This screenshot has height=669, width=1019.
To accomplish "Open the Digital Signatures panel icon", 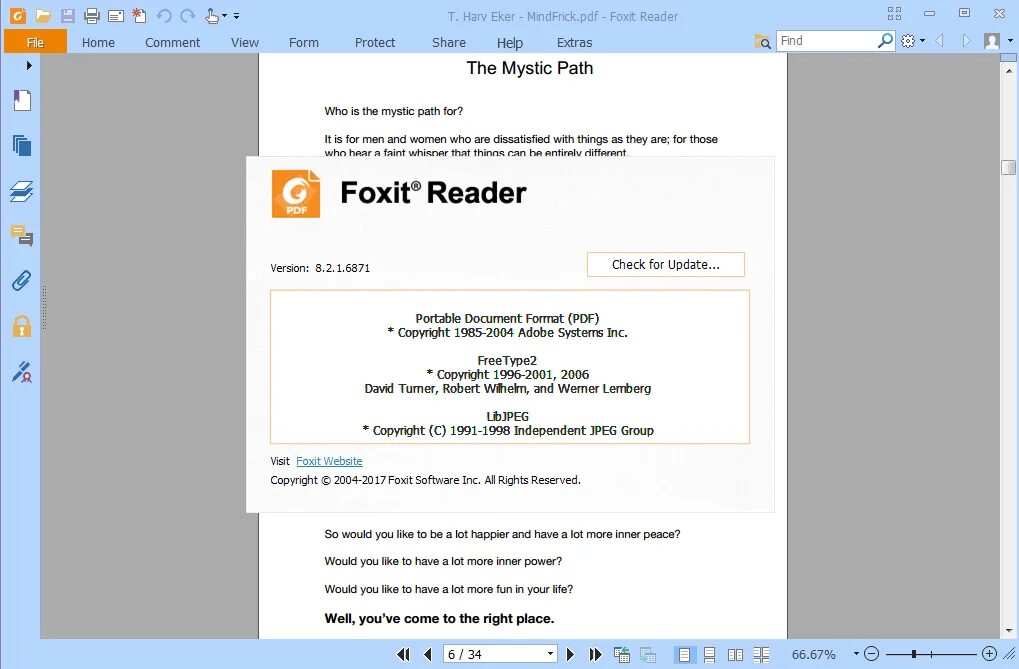I will point(22,372).
